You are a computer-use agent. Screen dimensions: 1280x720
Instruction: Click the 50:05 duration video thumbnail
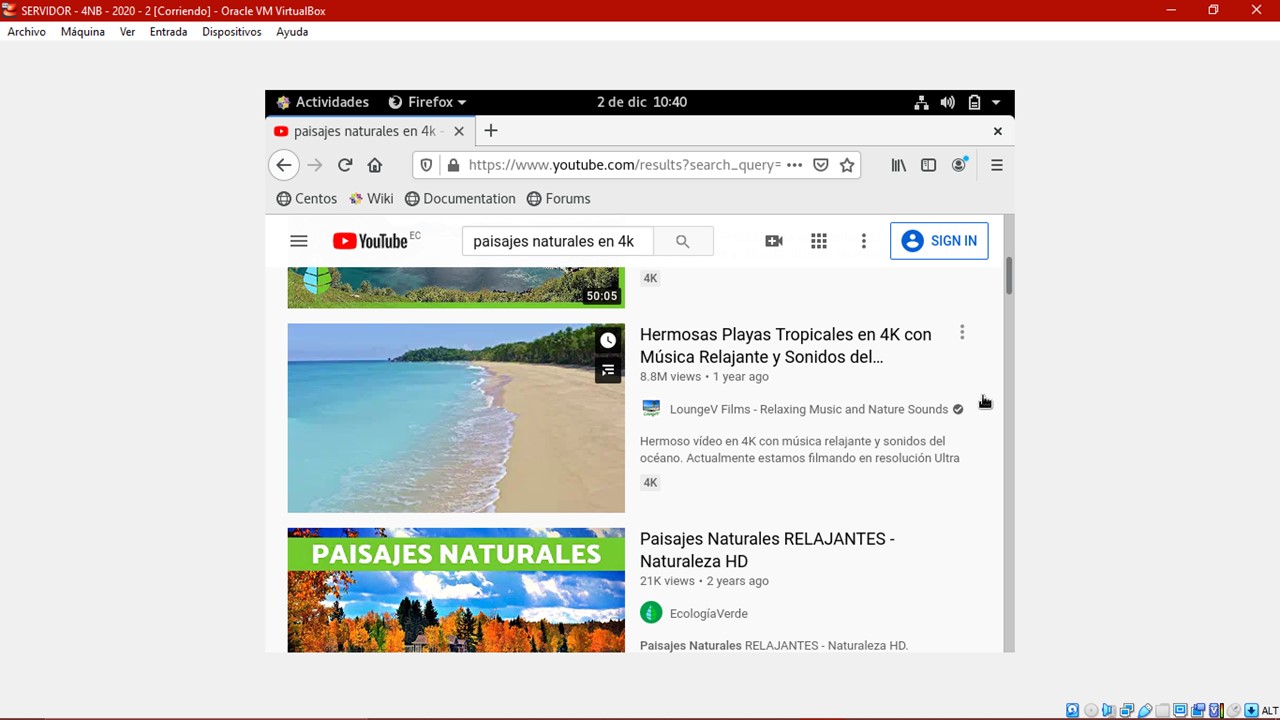pos(456,287)
